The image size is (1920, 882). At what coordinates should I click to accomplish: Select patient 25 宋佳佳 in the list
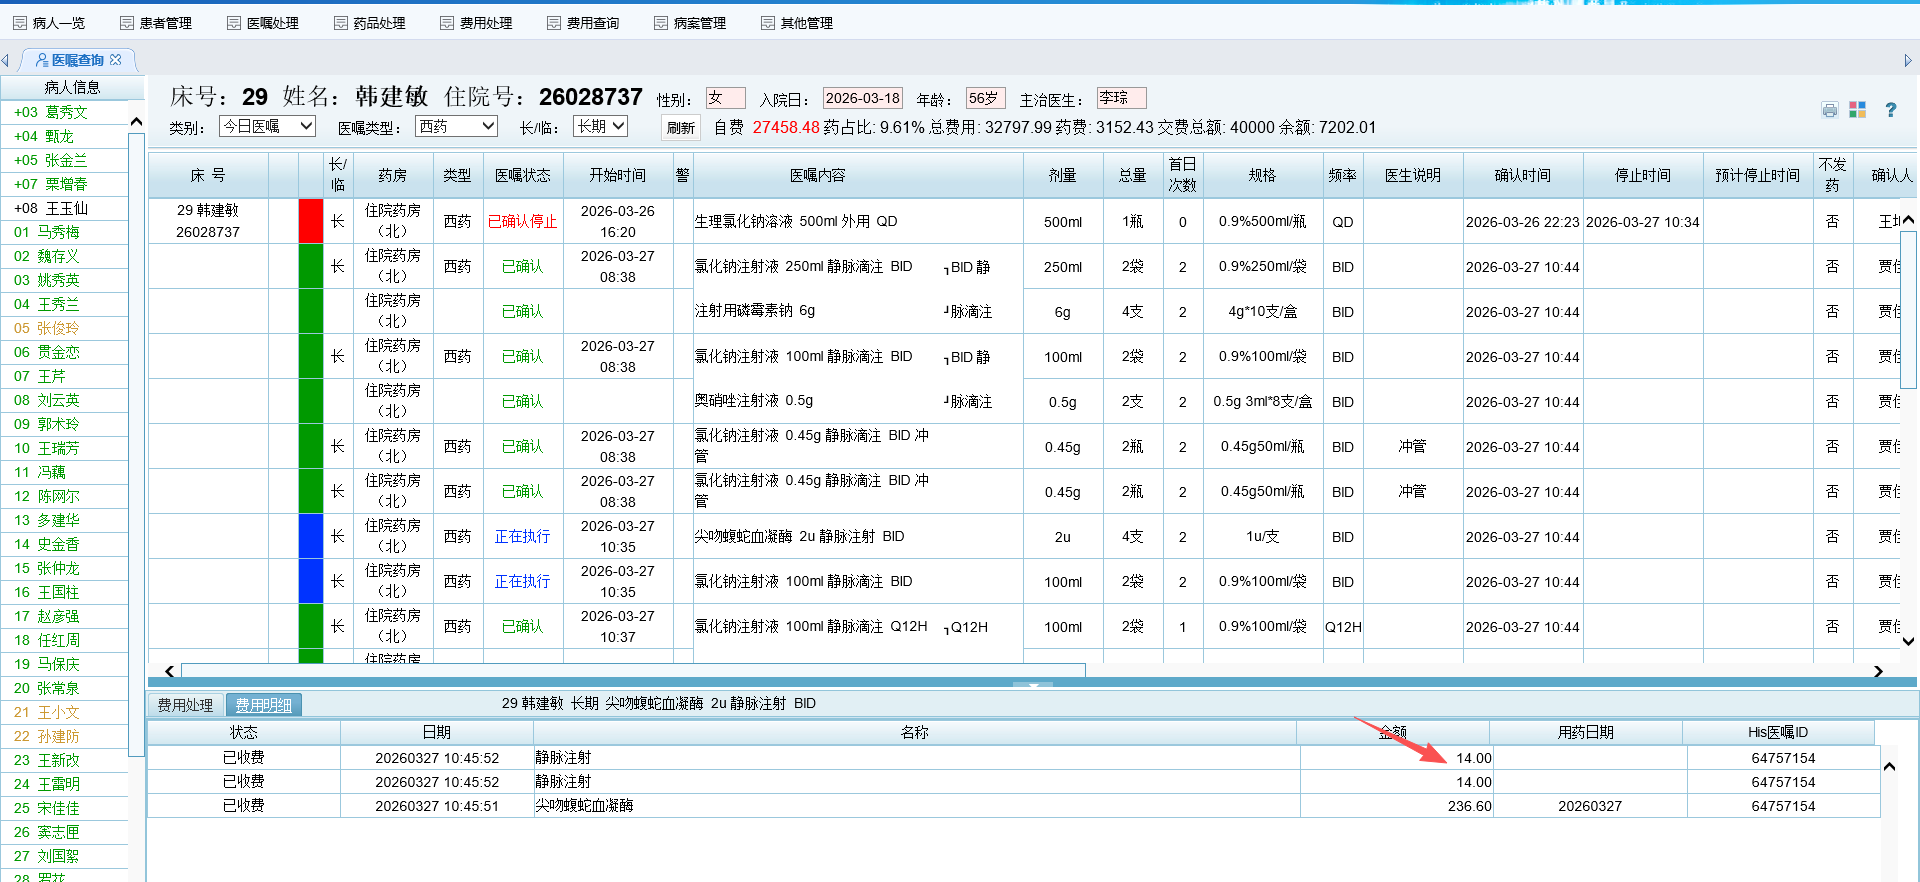[65, 808]
